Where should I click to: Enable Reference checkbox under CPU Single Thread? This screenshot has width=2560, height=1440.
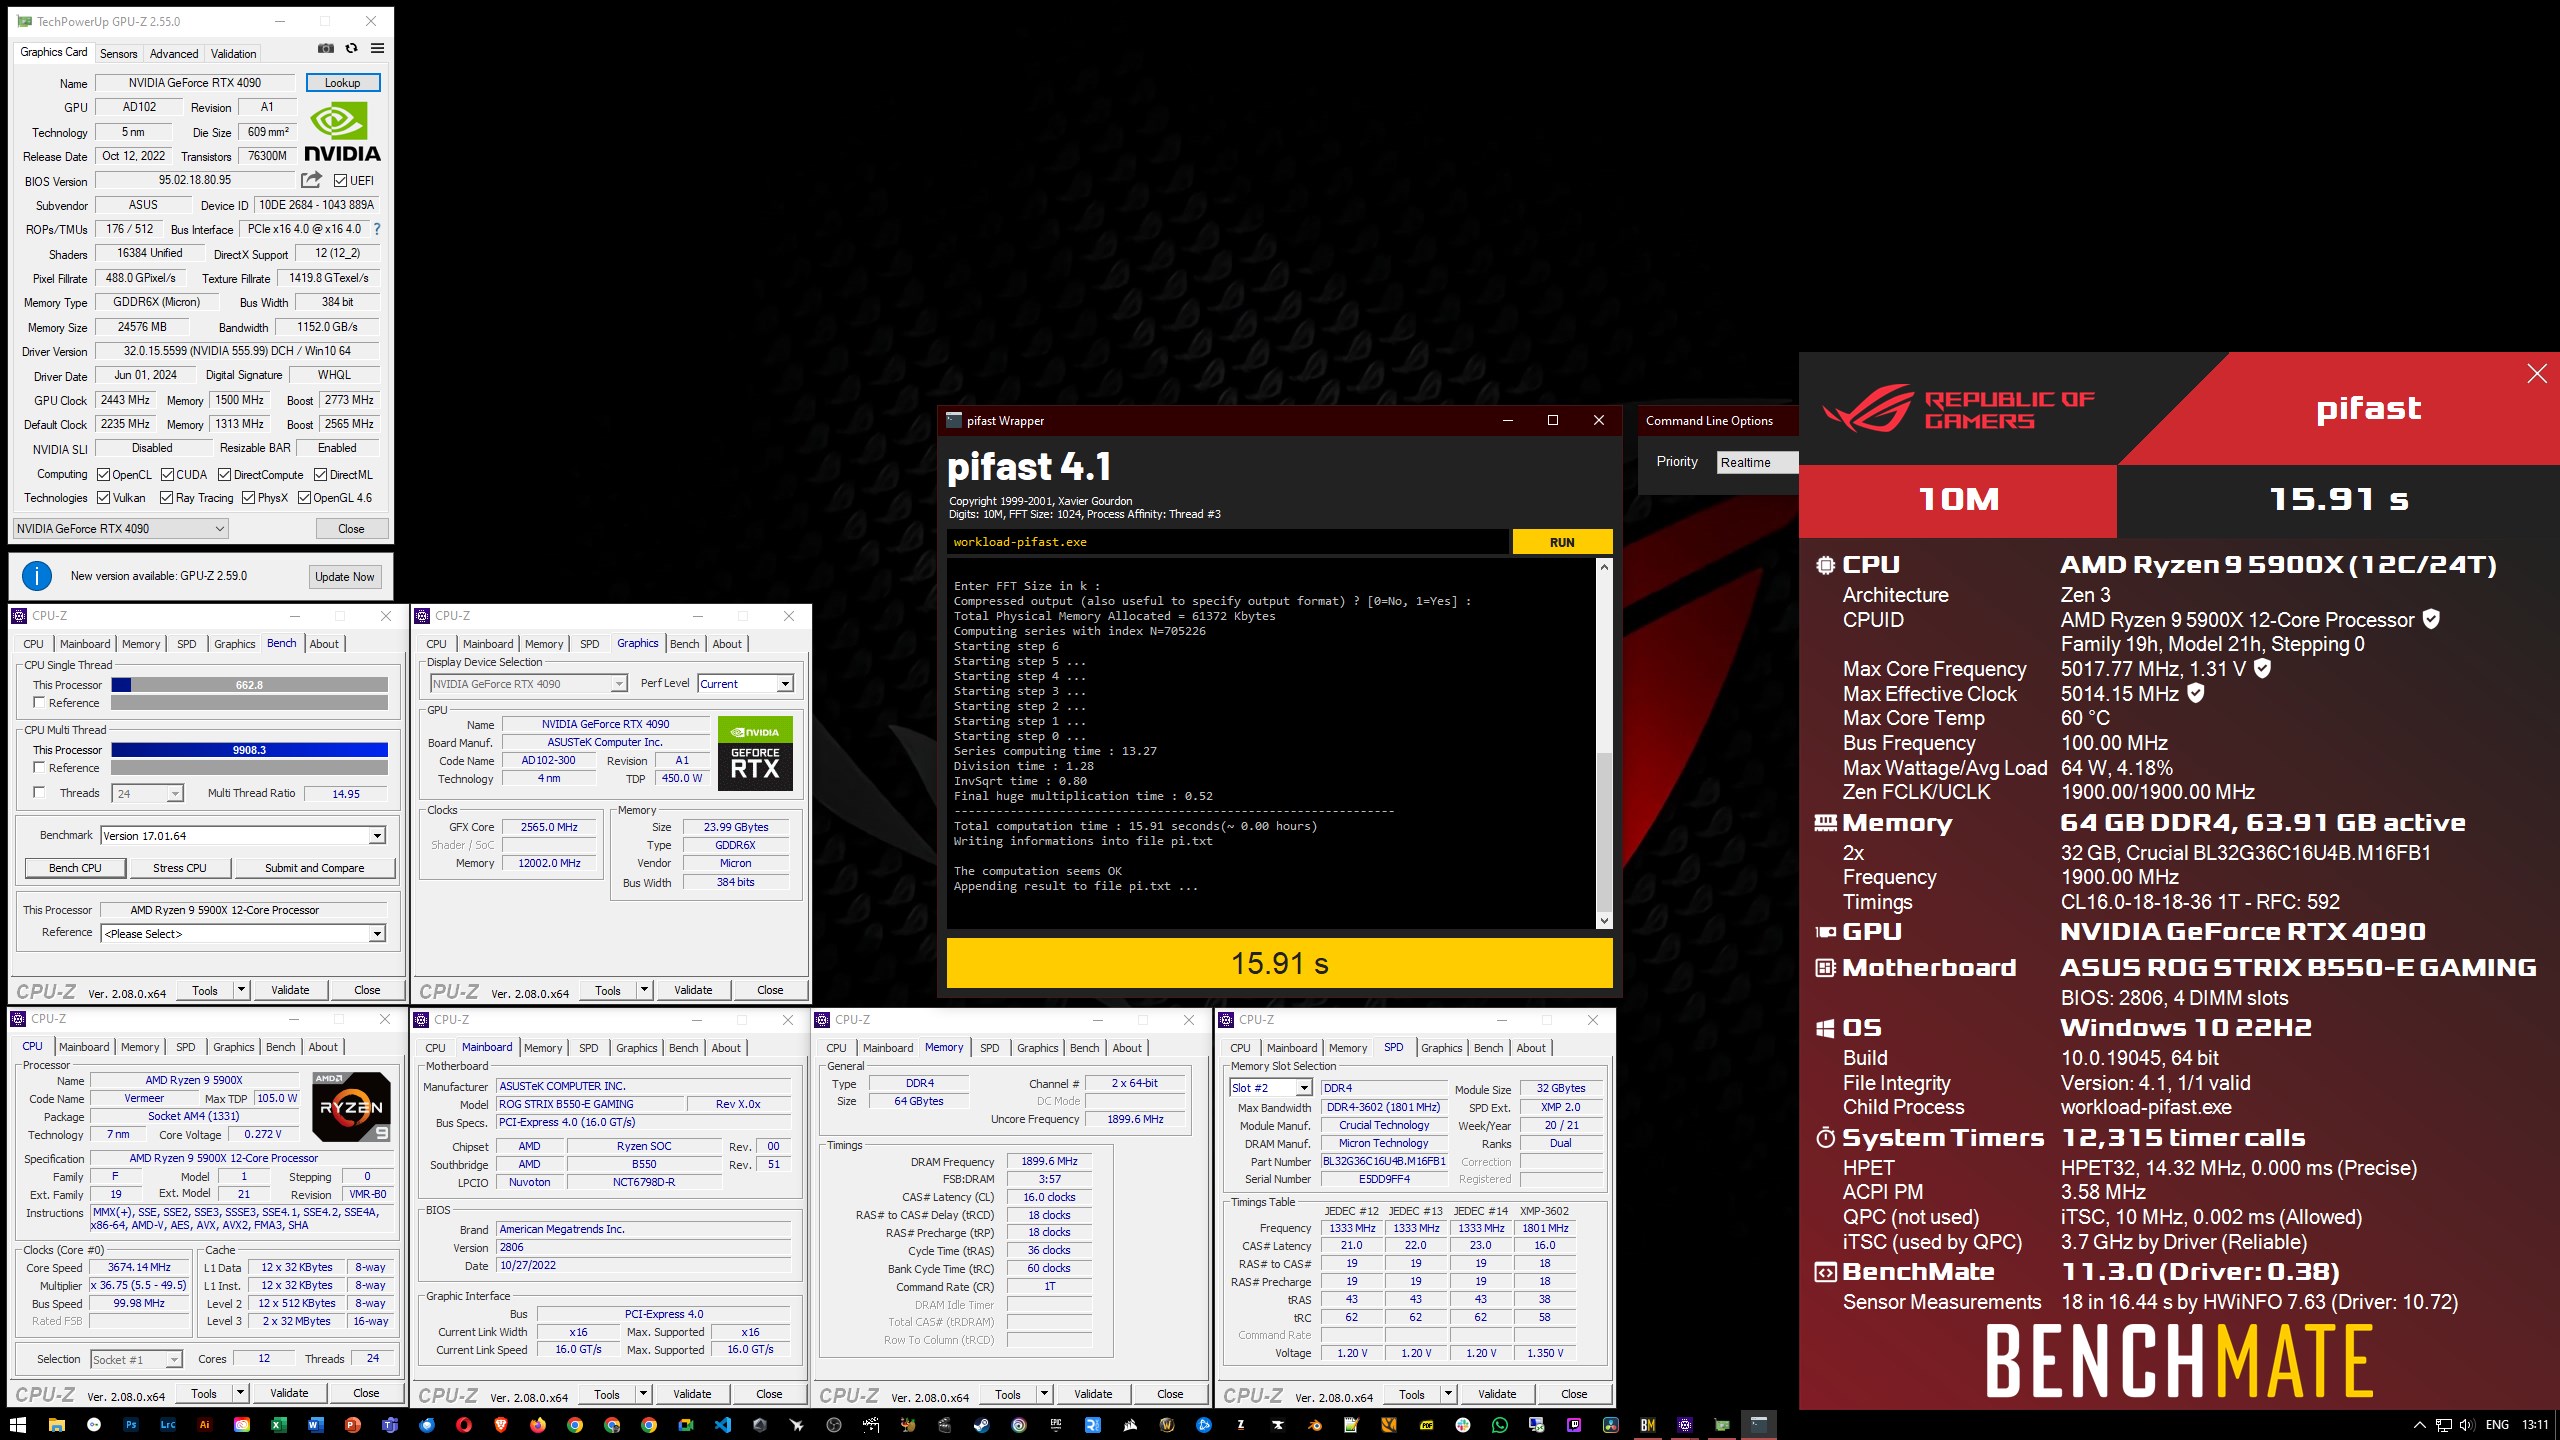(x=39, y=703)
